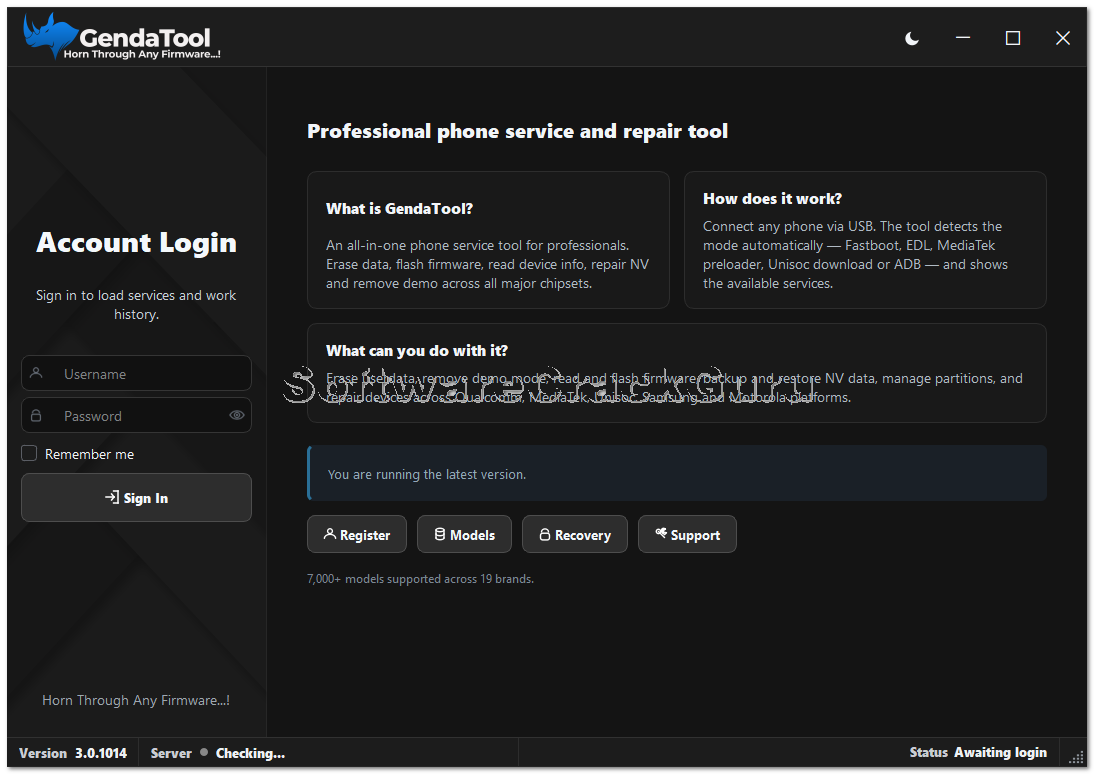Viewport: 1094px width, 774px height.
Task: Click the server status dot indicator
Action: [x=204, y=752]
